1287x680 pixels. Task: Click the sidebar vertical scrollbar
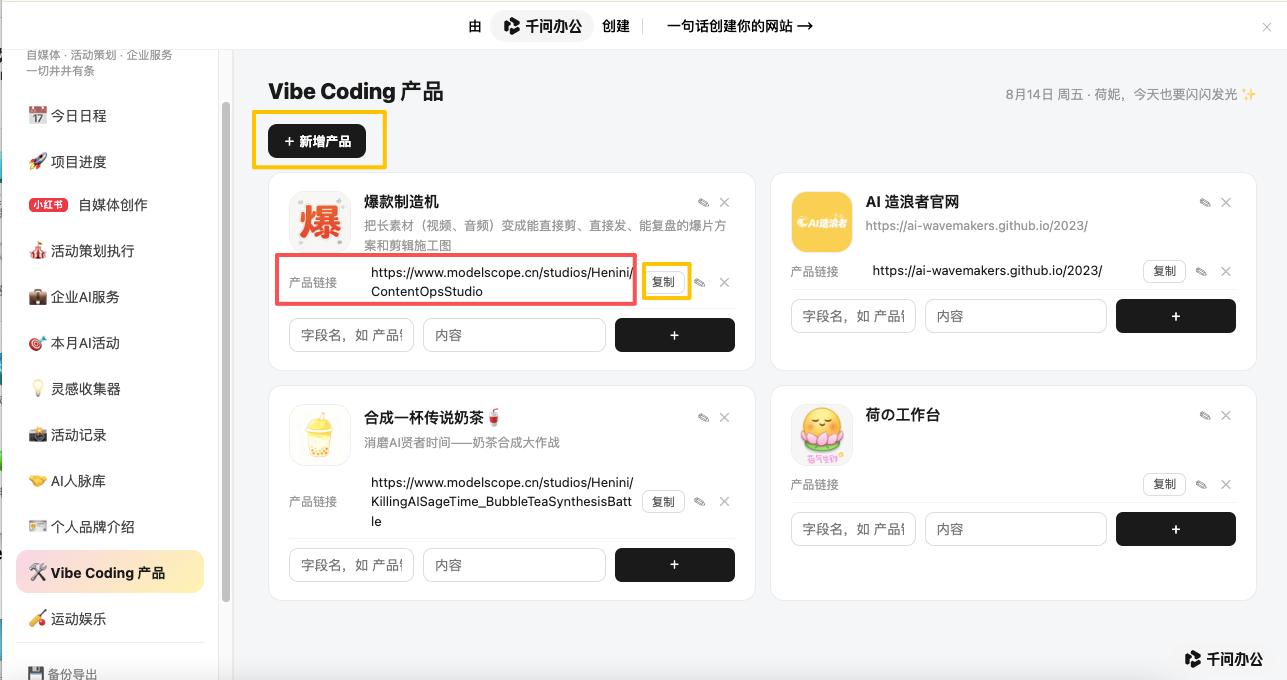click(x=225, y=350)
